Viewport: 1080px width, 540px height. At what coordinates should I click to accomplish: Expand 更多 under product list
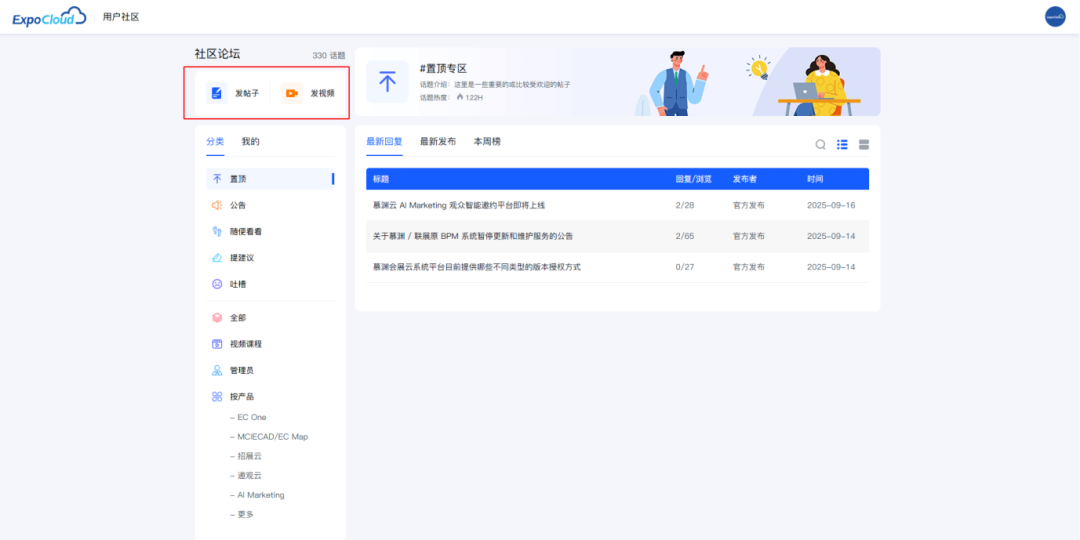click(x=245, y=514)
